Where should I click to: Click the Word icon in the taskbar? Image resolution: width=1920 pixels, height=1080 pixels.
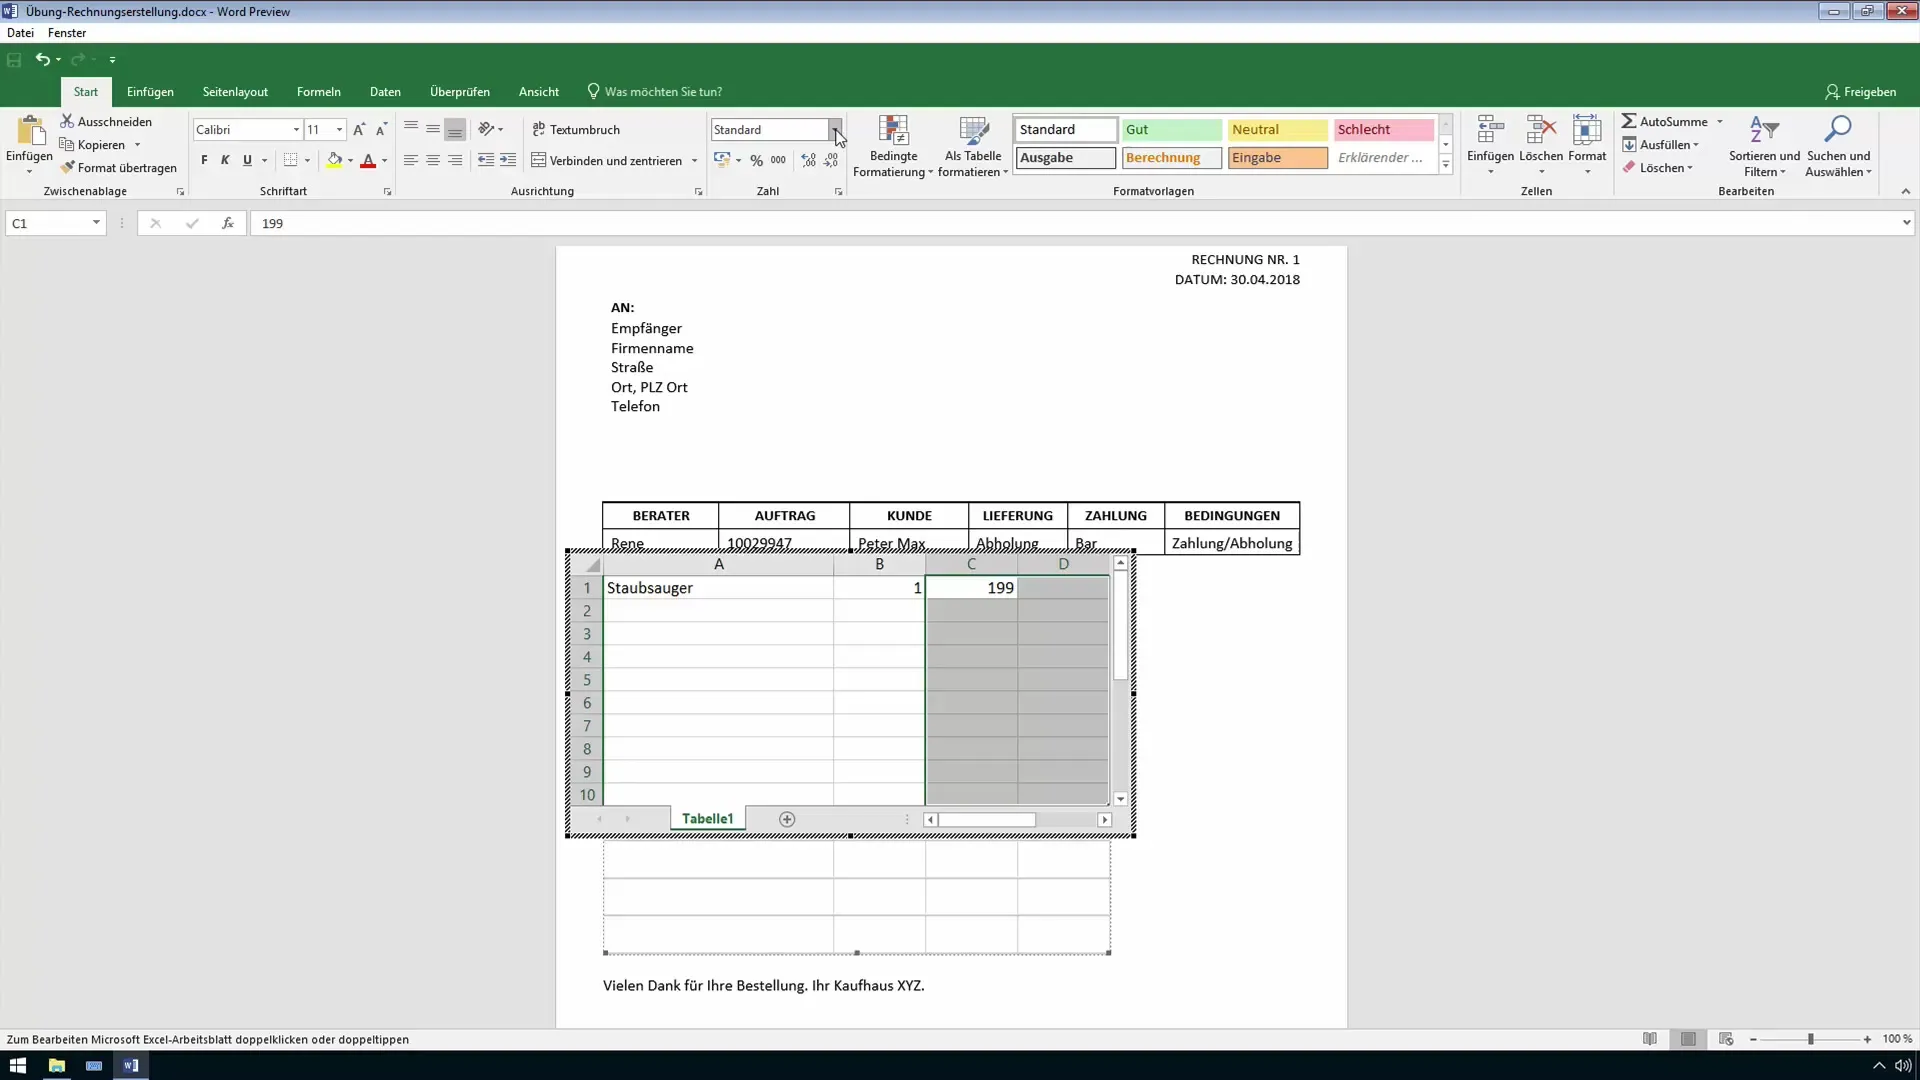pos(131,1065)
